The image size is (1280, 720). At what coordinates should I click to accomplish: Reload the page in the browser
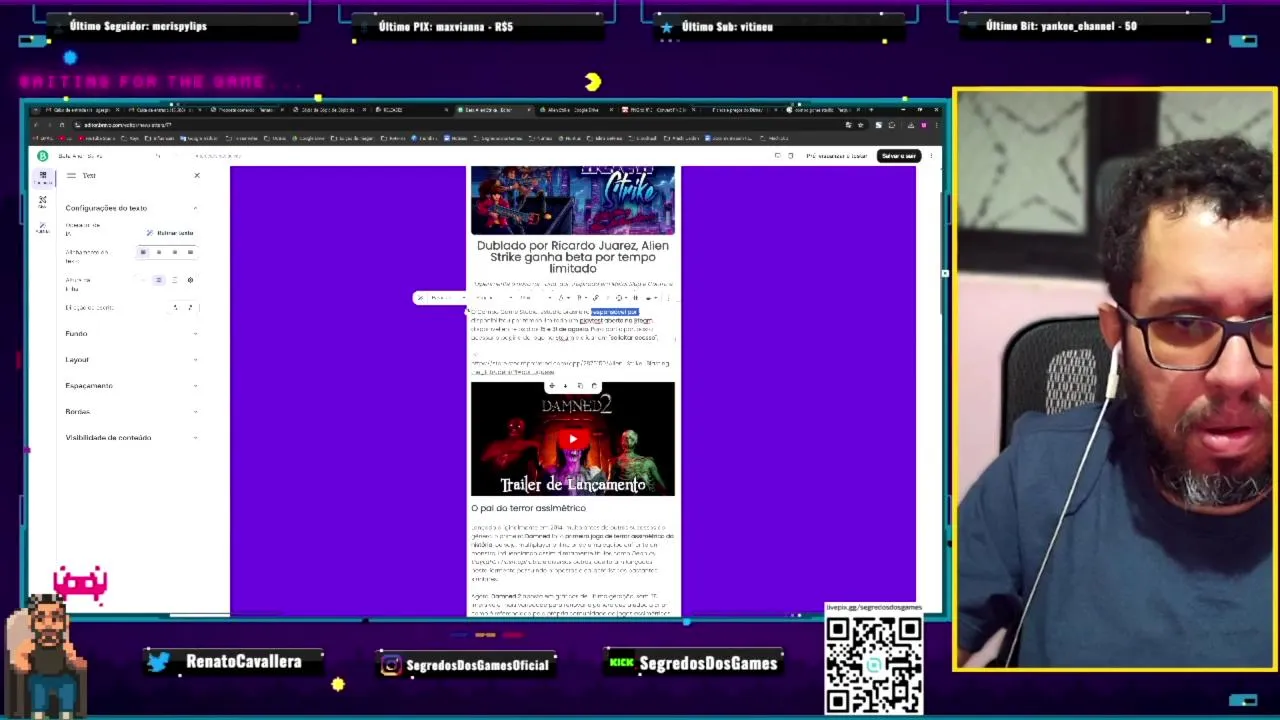pyautogui.click(x=62, y=125)
